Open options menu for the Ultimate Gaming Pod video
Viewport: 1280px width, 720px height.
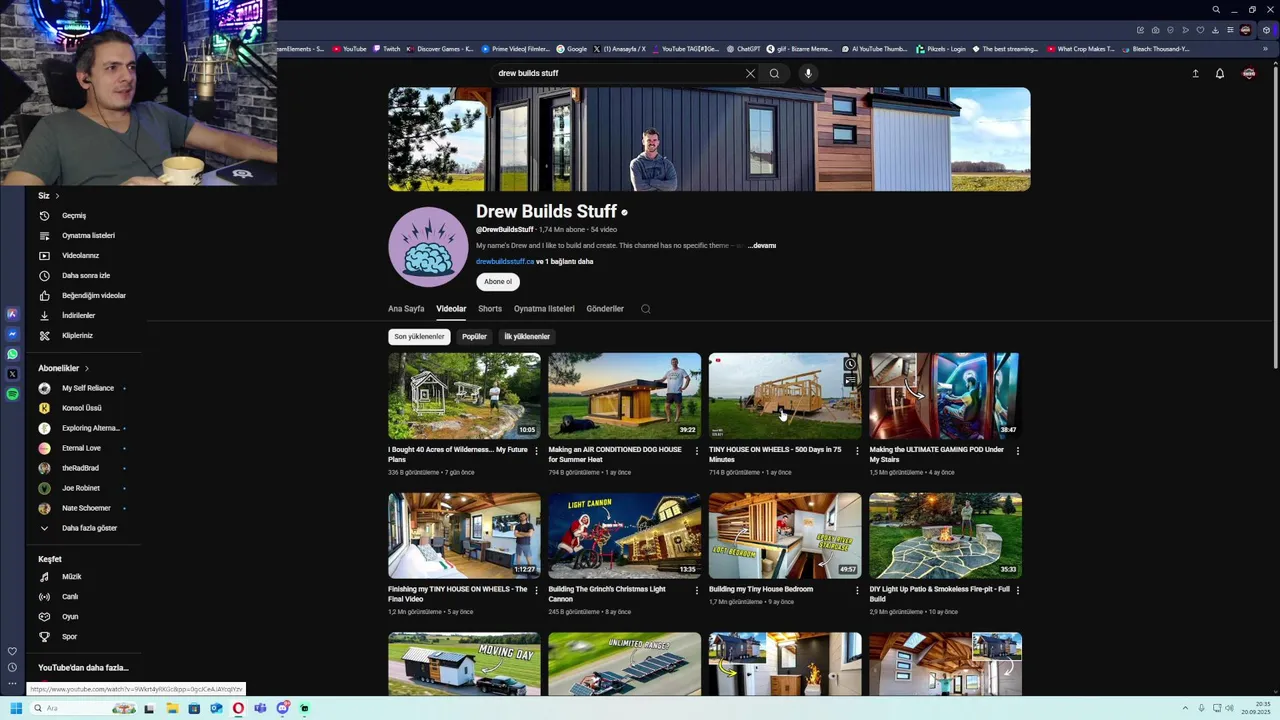point(1018,451)
